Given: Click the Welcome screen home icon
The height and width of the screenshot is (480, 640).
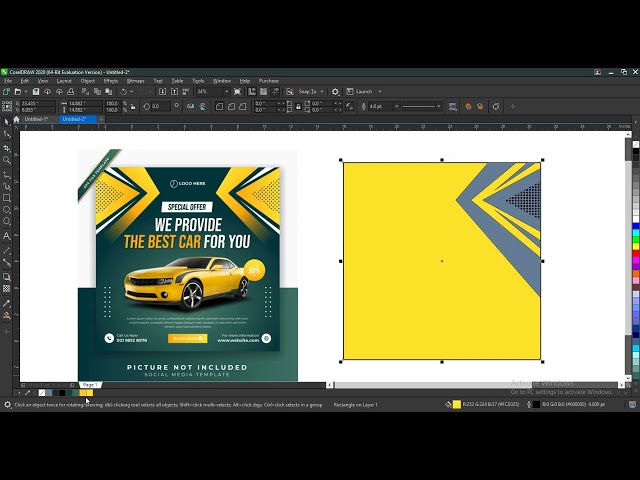Looking at the screenshot, I should point(16,119).
